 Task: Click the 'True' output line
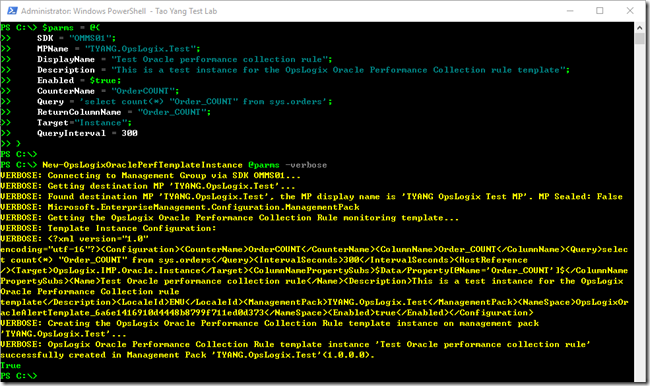click(10, 366)
